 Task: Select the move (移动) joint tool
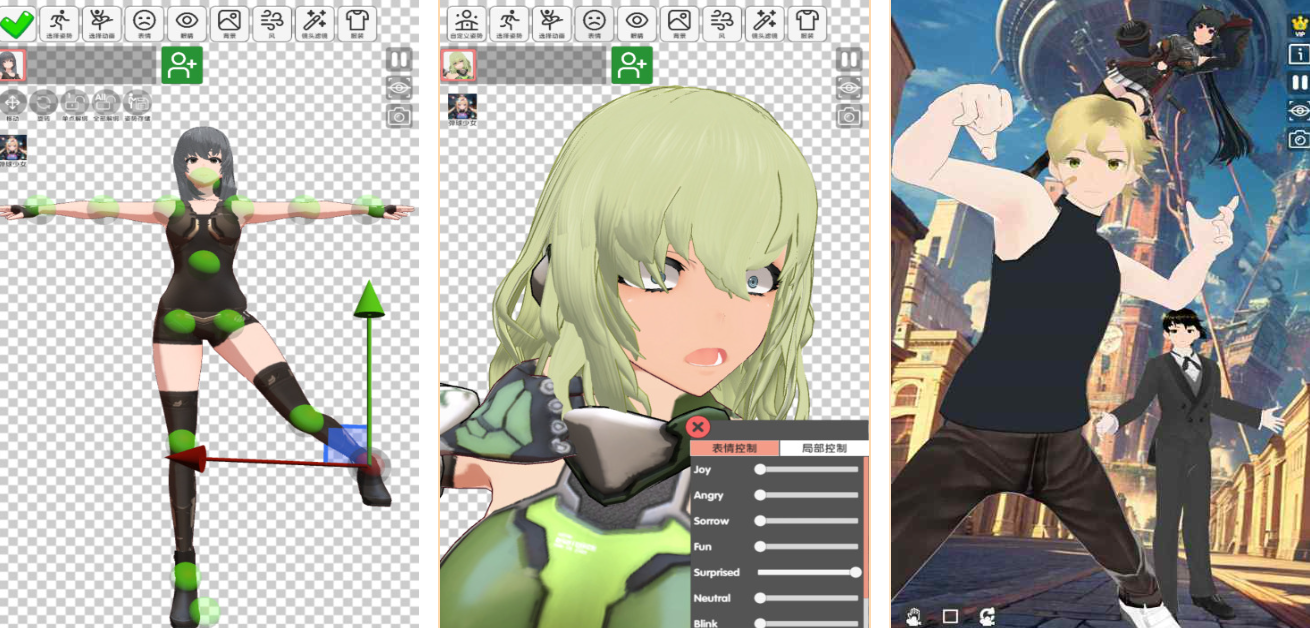point(12,102)
